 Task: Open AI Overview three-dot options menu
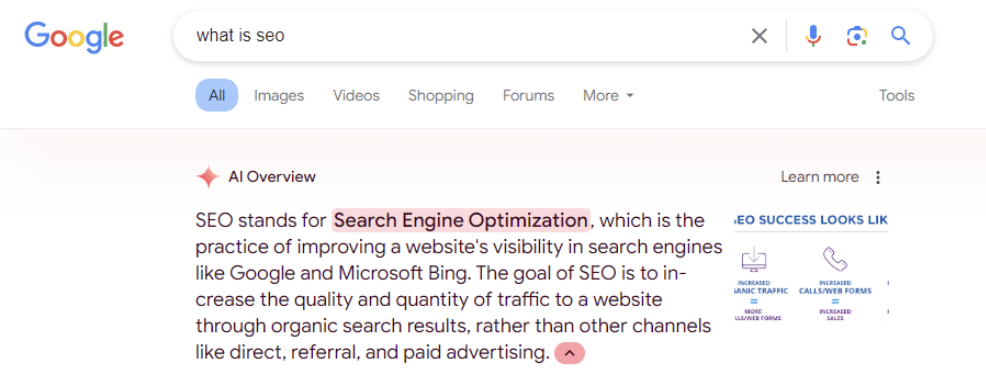878,177
